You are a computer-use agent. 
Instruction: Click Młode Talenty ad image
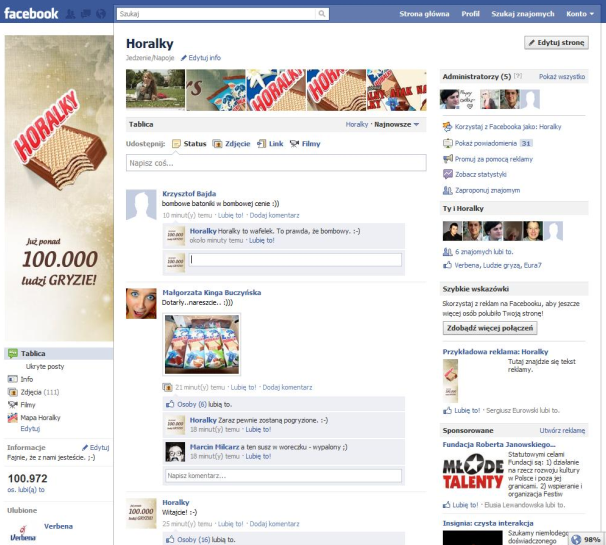[473, 472]
